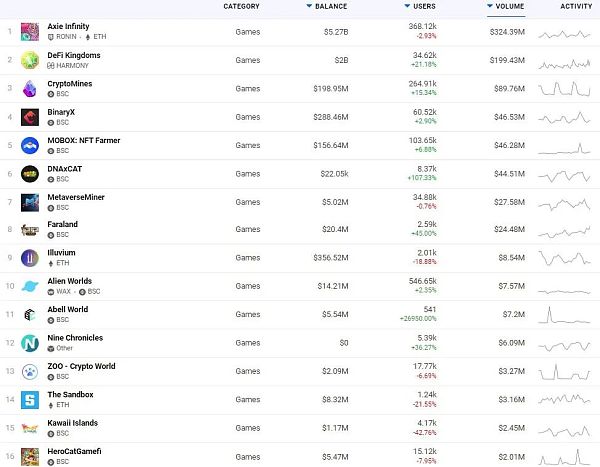
Task: Click The Sandbox logo icon
Action: pyautogui.click(x=29, y=399)
